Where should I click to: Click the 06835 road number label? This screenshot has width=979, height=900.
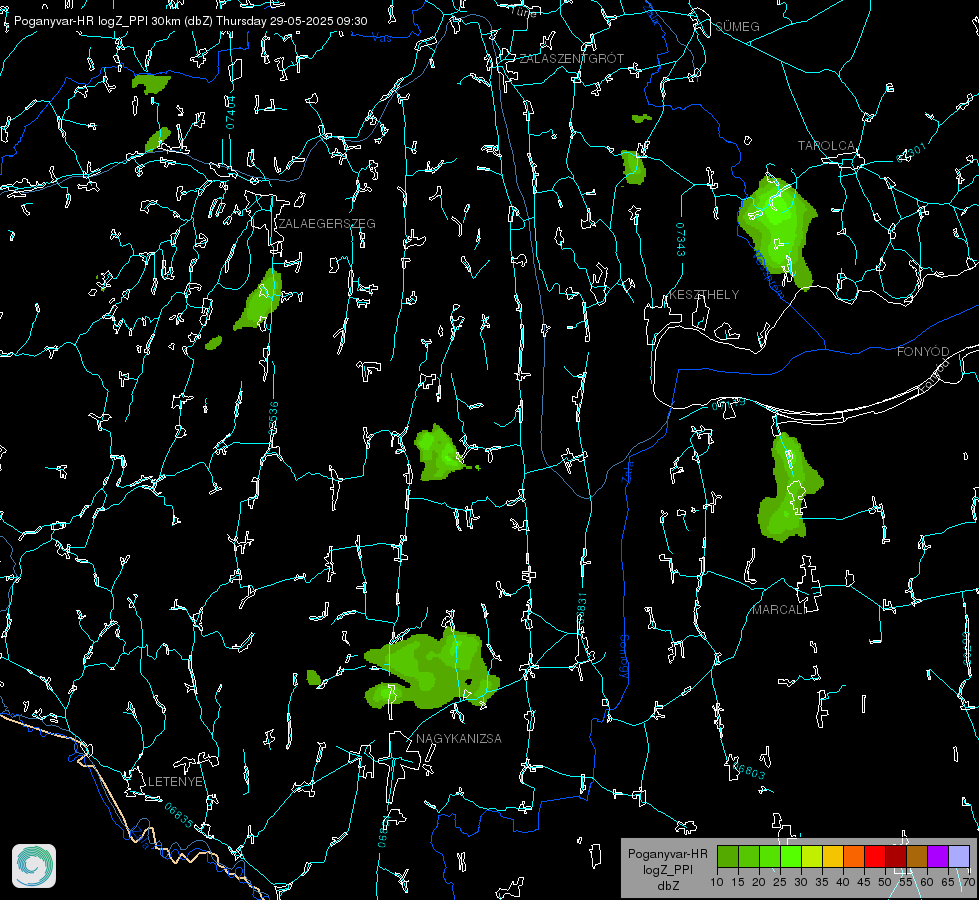pyautogui.click(x=179, y=816)
